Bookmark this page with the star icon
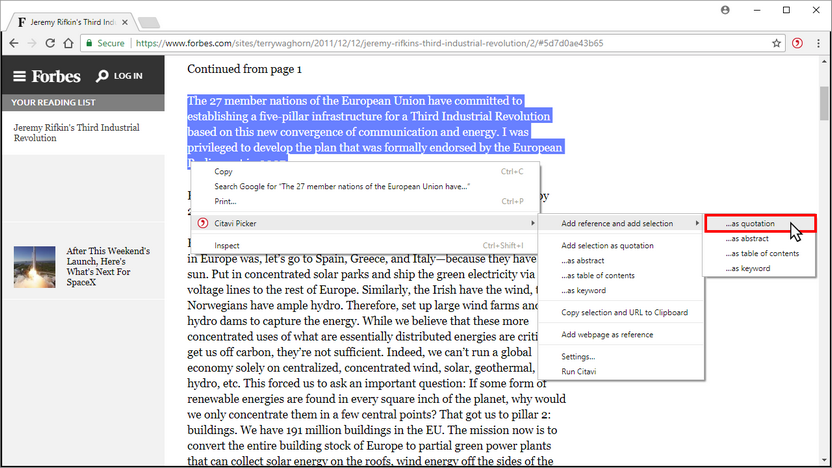 pos(776,44)
